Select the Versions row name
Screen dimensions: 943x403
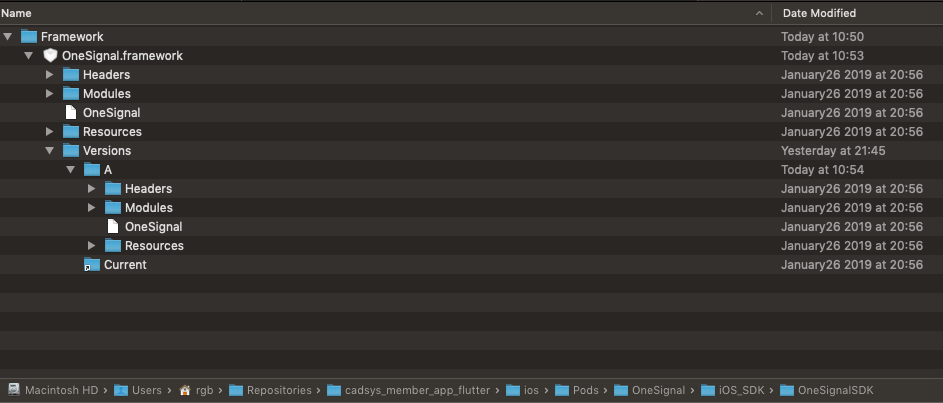click(107, 151)
